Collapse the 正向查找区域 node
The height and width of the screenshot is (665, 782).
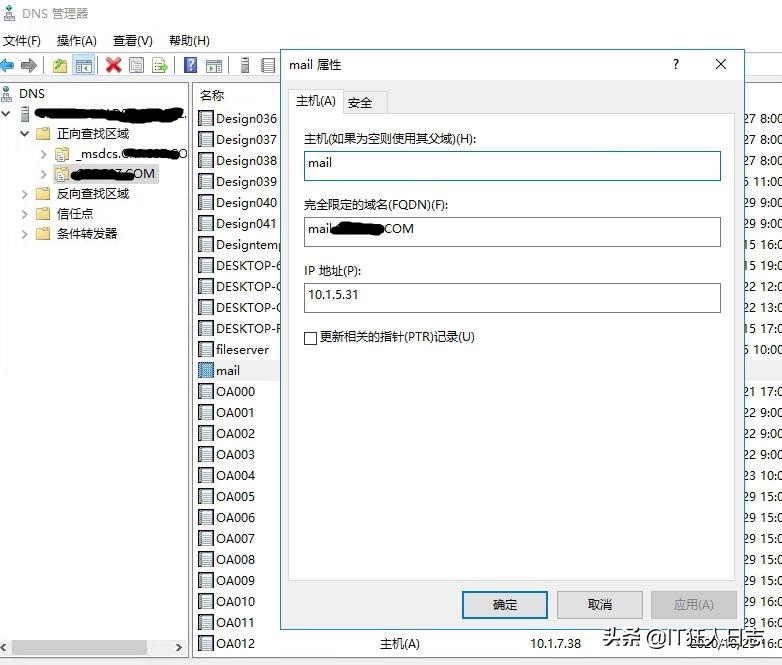[x=24, y=134]
